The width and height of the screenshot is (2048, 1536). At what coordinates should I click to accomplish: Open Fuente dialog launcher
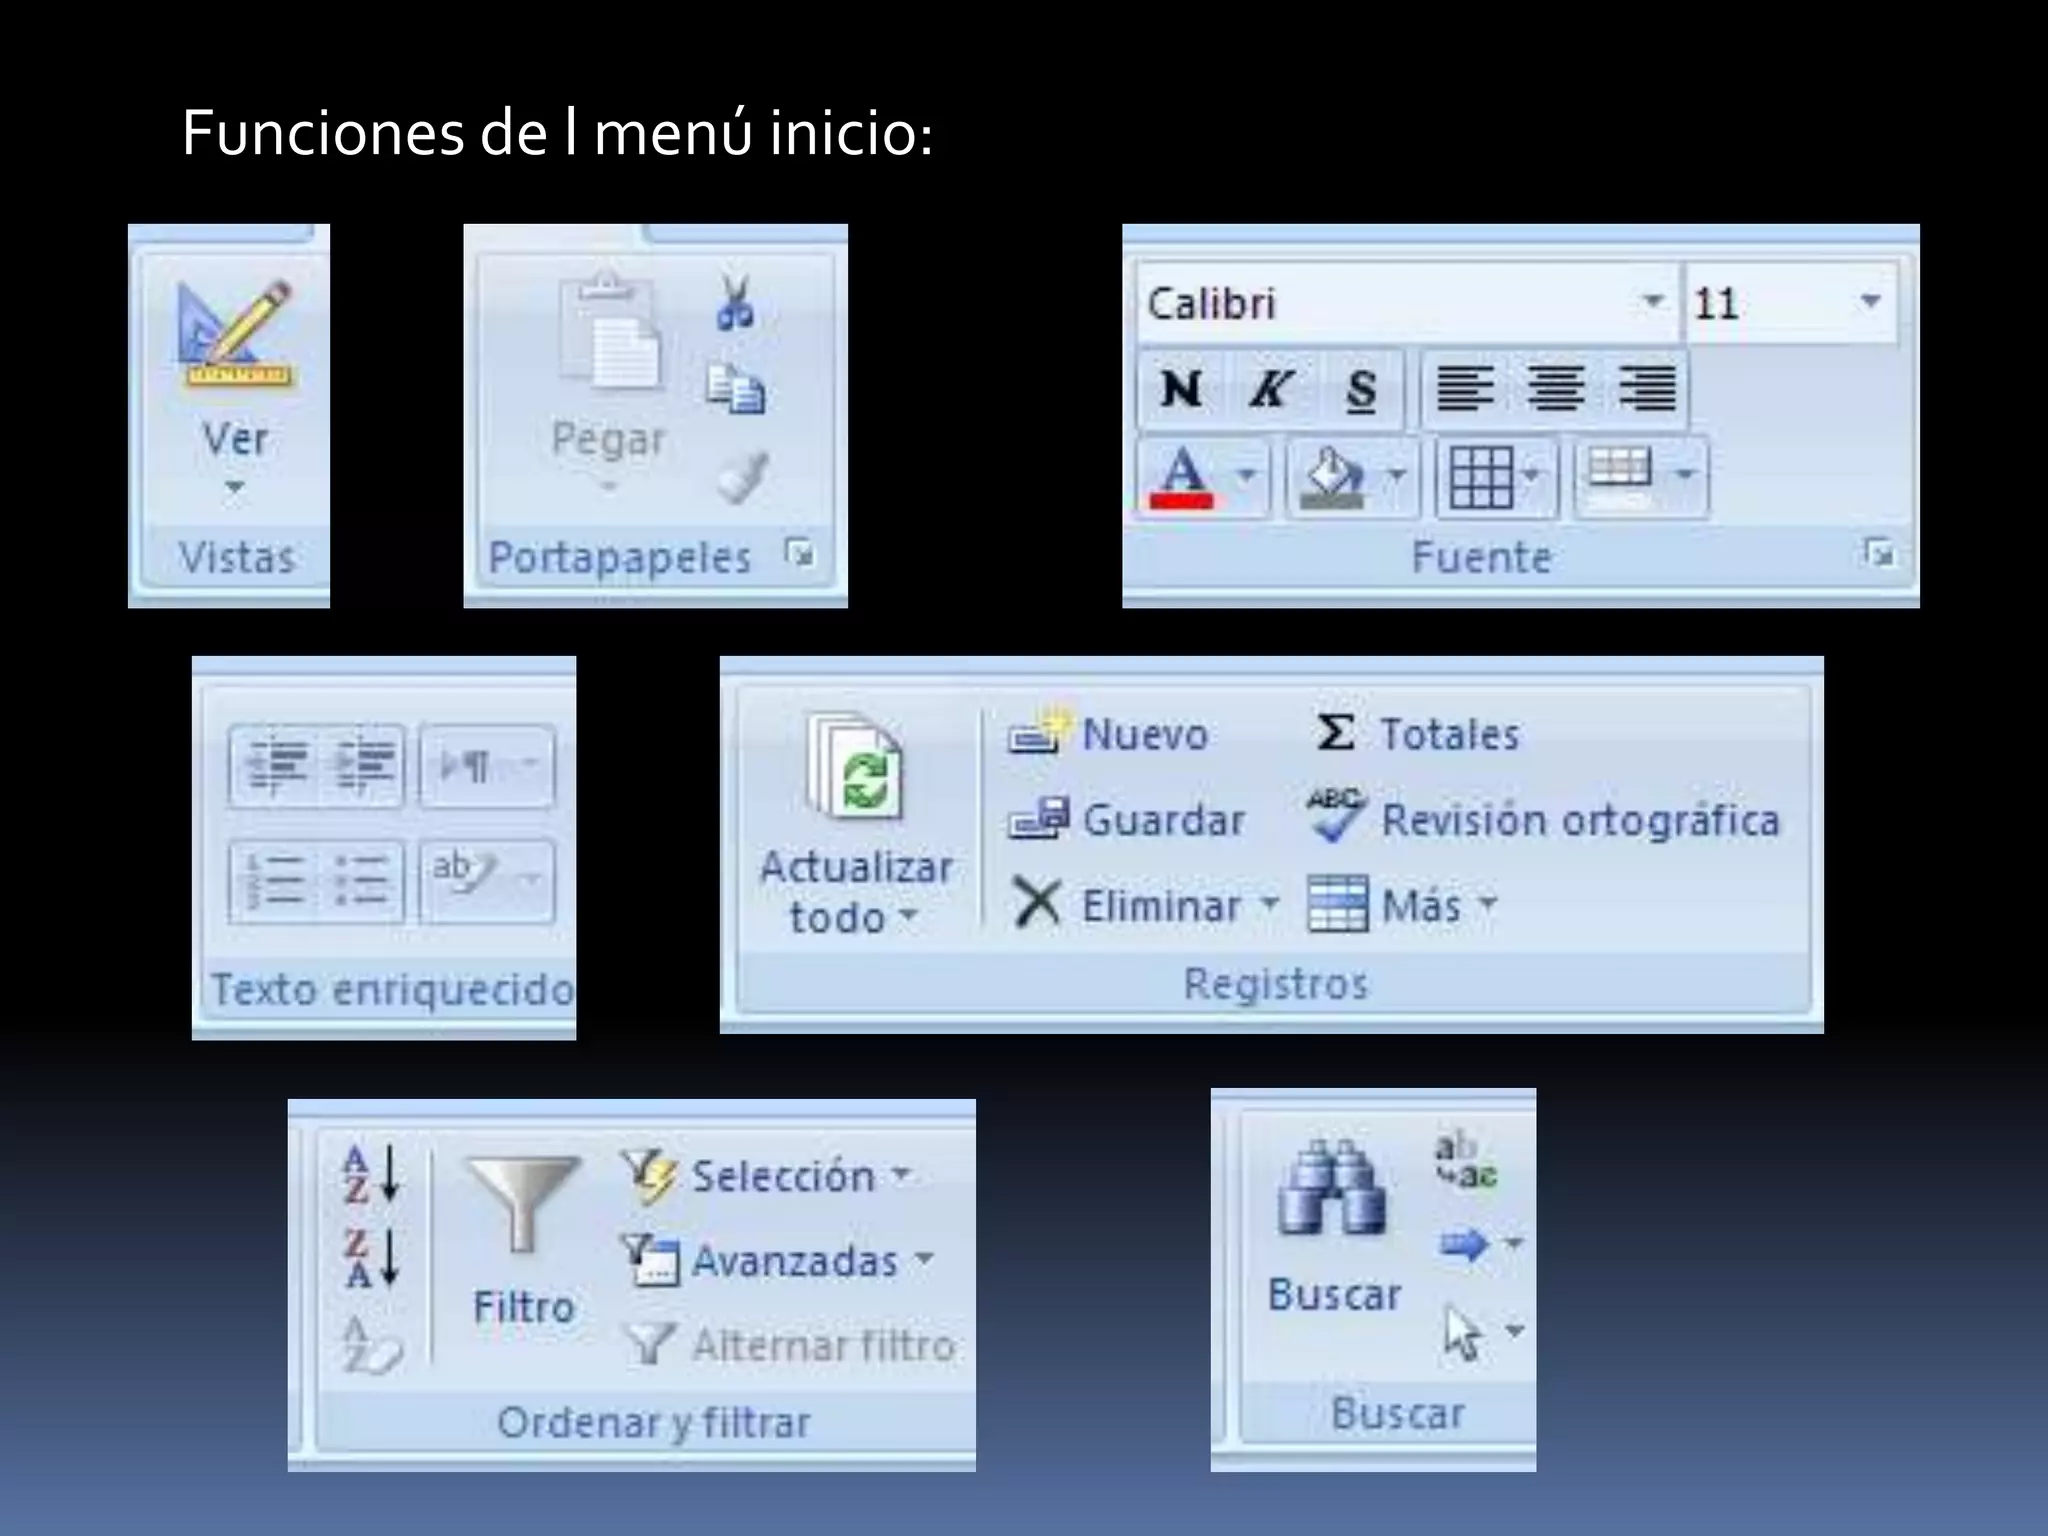point(1879,552)
